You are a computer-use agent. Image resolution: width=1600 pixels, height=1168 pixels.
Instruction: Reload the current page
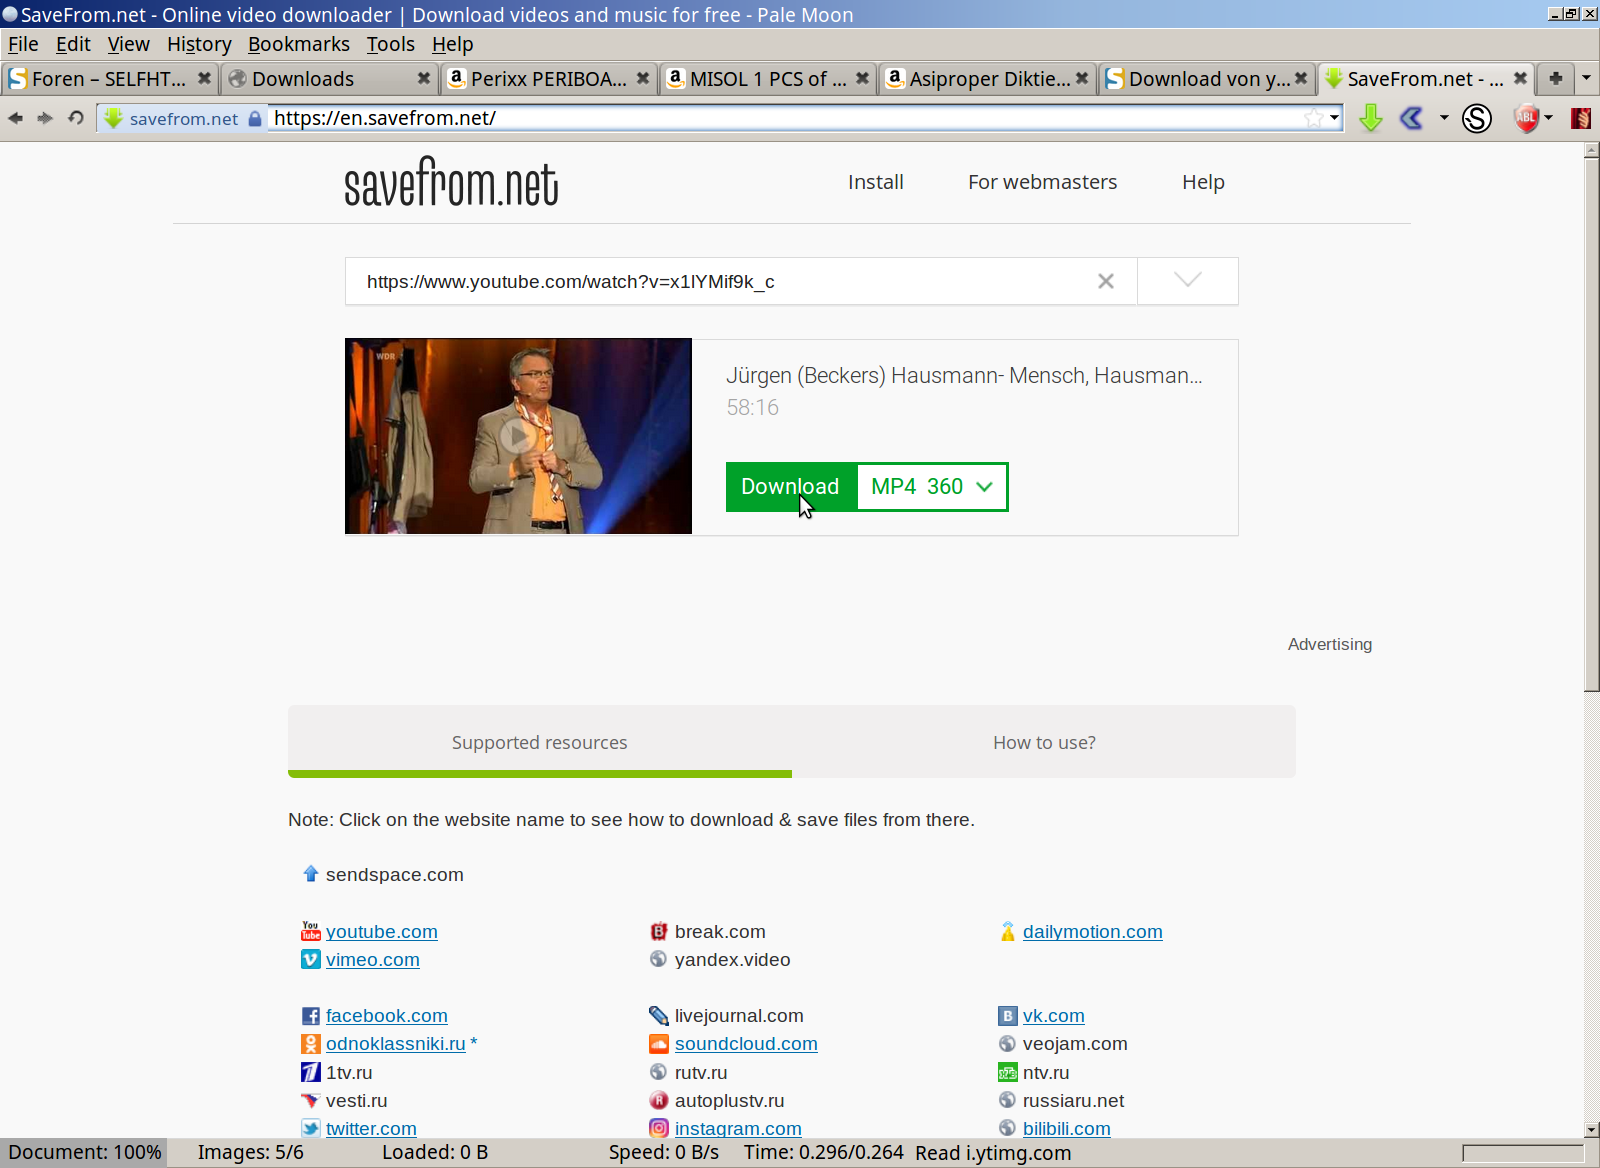pyautogui.click(x=75, y=118)
